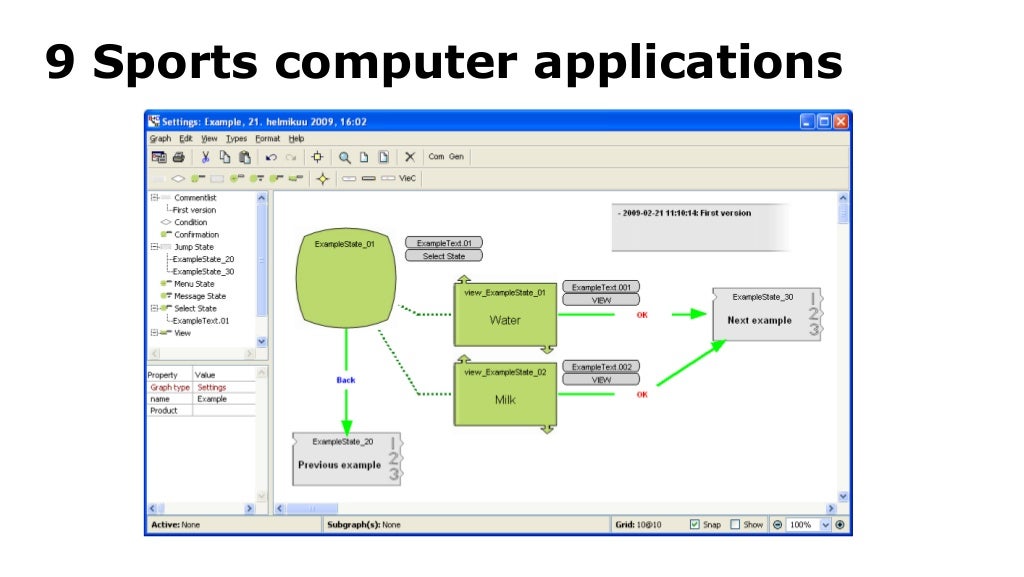1024x577 pixels.
Task: Click the Paste clipboard icon
Action: (244, 157)
